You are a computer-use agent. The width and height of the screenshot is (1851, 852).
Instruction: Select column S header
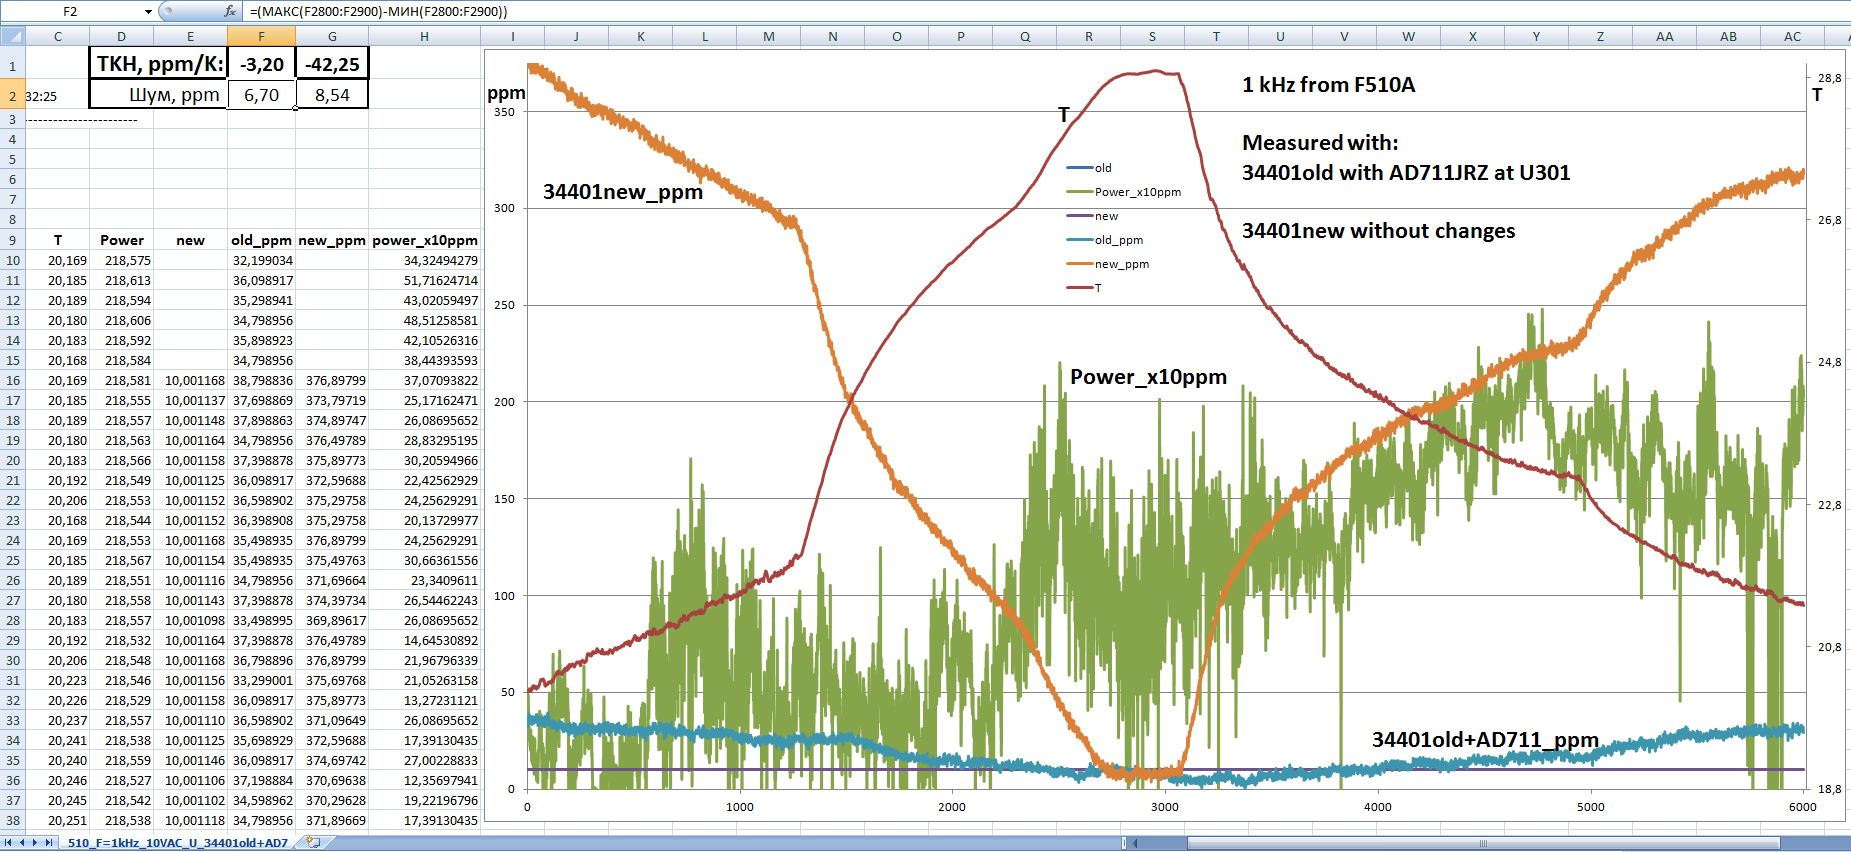coord(1152,36)
